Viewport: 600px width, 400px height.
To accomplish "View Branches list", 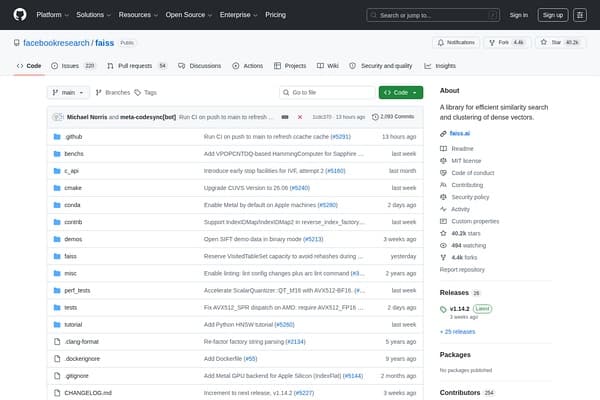I will point(113,93).
